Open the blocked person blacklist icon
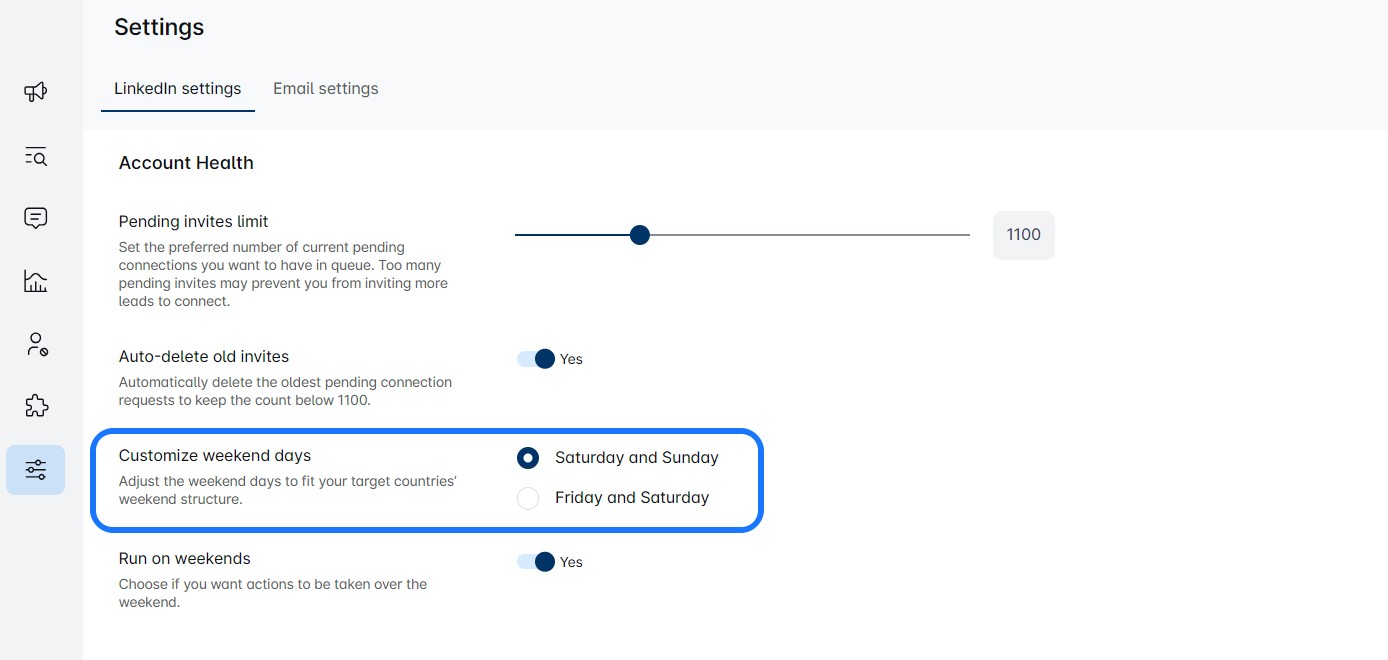The width and height of the screenshot is (1388, 660). 36,345
